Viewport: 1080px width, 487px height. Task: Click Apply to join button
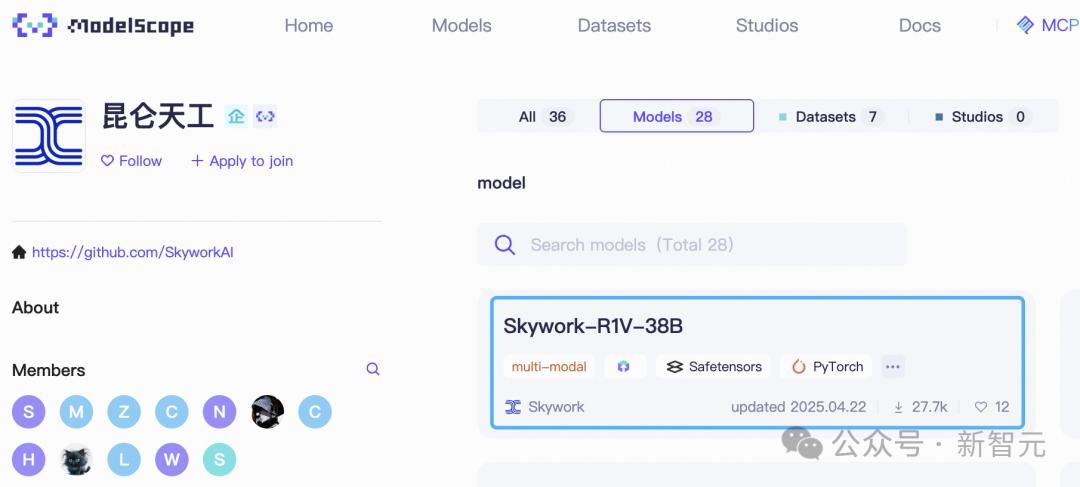pyautogui.click(x=242, y=160)
